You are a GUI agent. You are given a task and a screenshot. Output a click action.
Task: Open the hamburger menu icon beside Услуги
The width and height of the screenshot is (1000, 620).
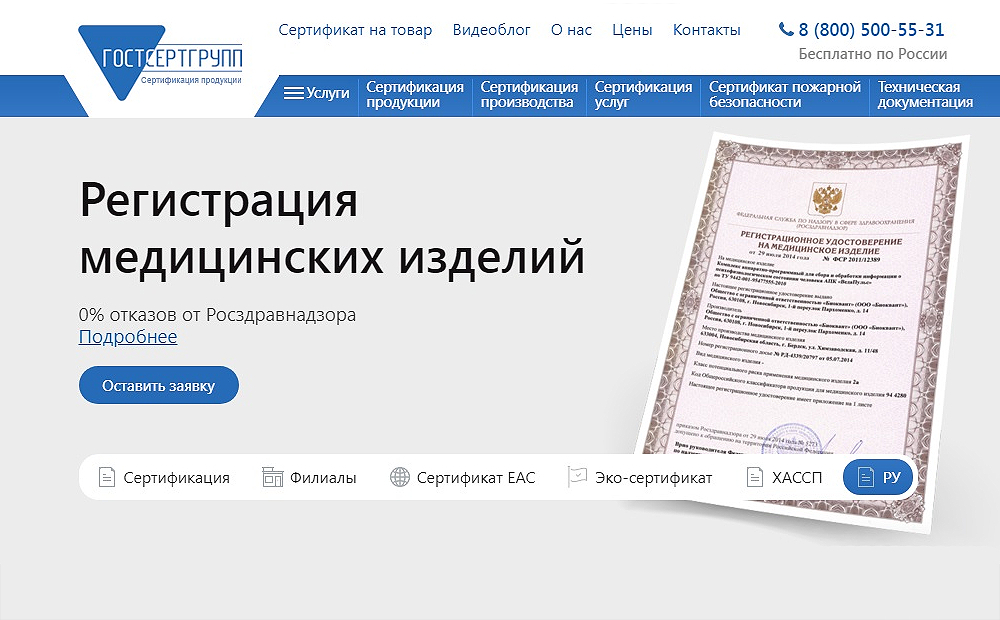pyautogui.click(x=293, y=93)
